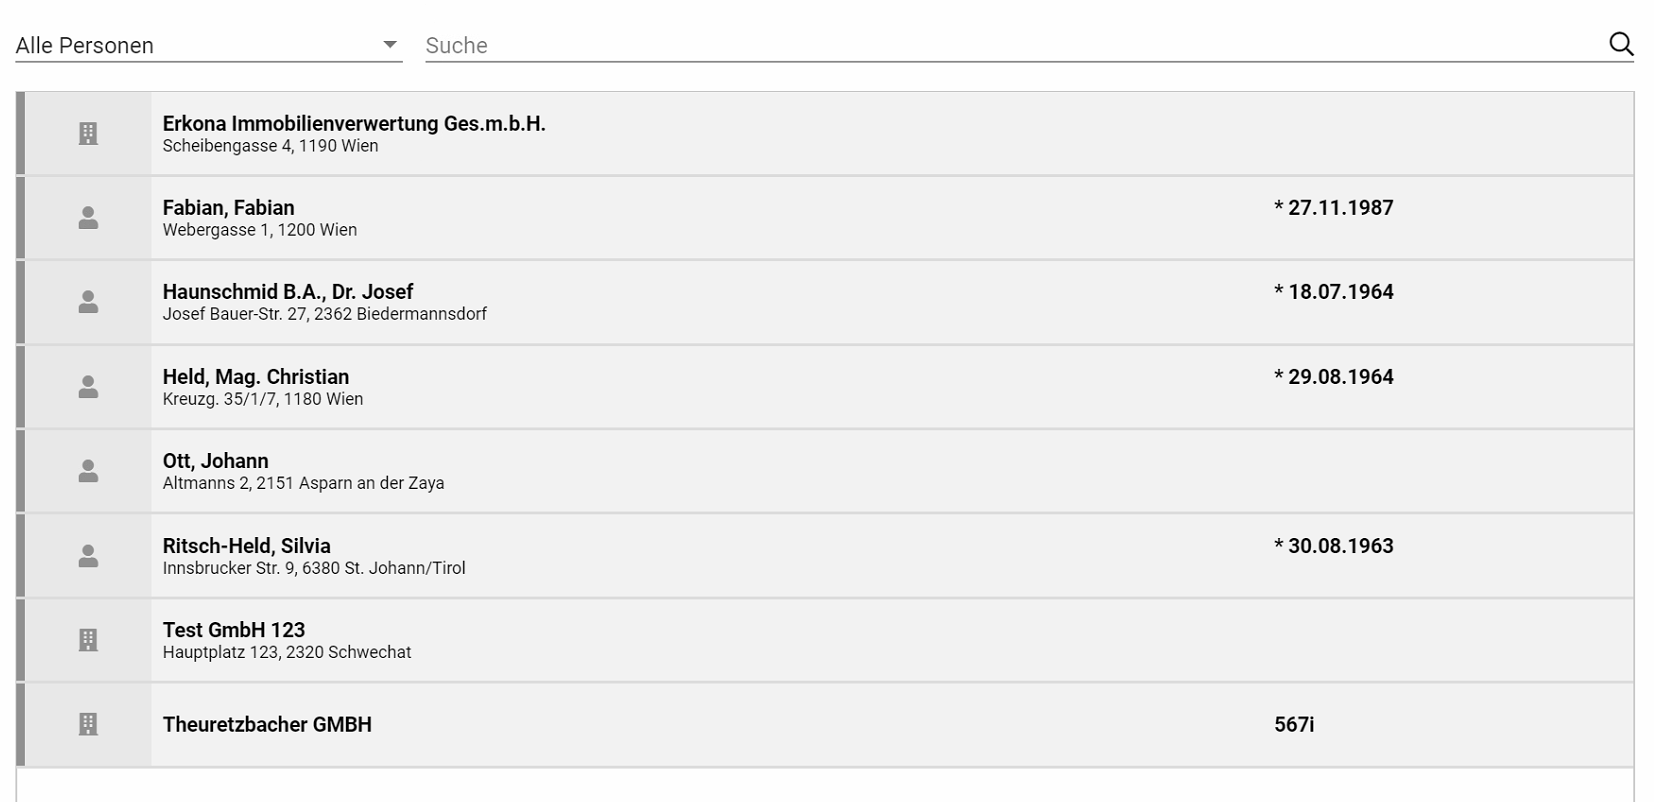Click person icon for Ritsch-Held, Silvia

point(88,556)
